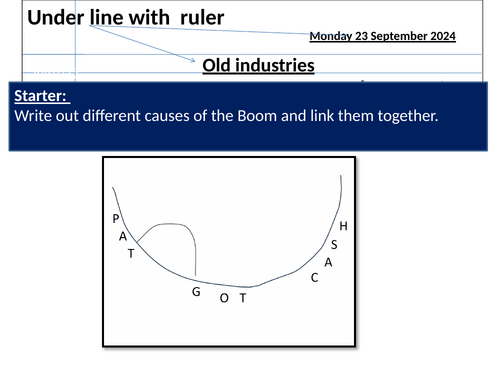Image resolution: width=500 pixels, height=375 pixels.
Task: Click the 'Write out different causes' sentence
Action: (226, 116)
